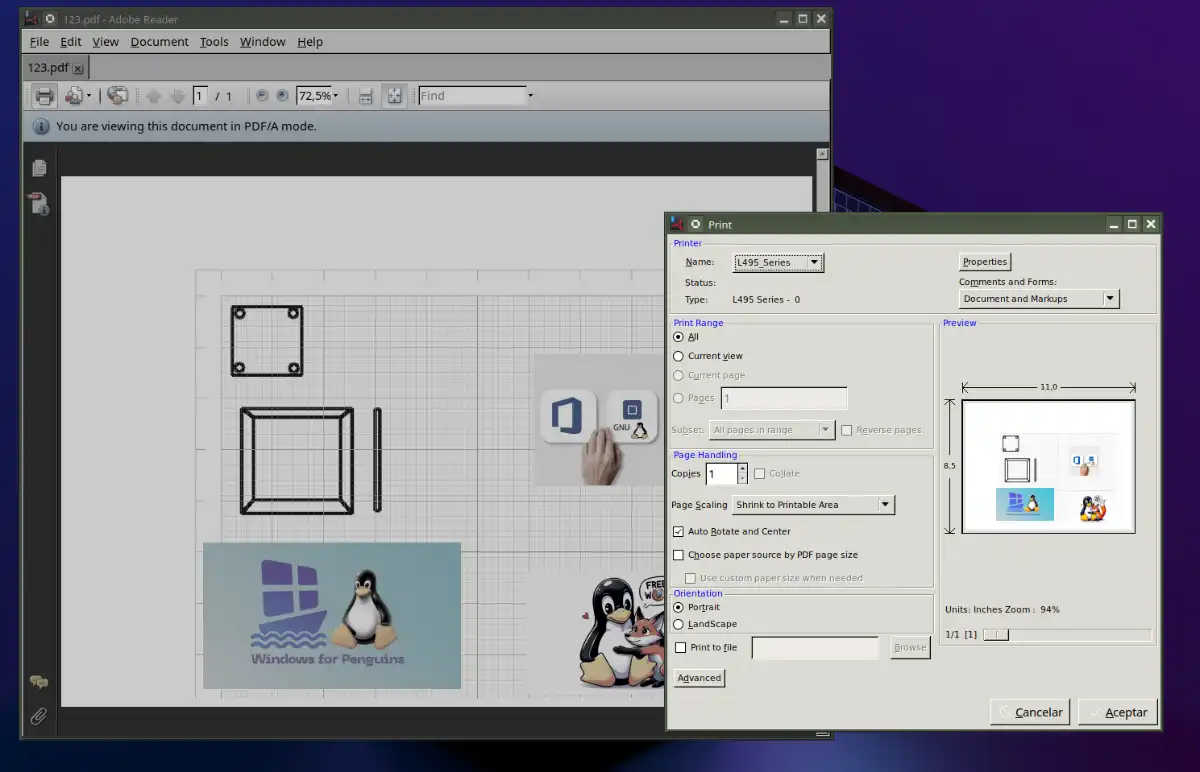Click the print preview page slider

997,635
